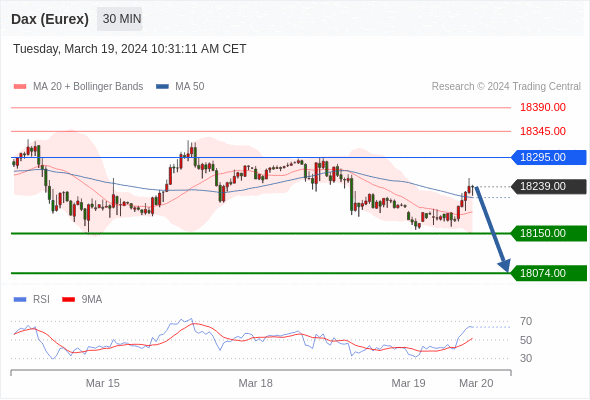The height and width of the screenshot is (400, 590).
Task: Click the 18345.00 resistance label
Action: point(543,131)
